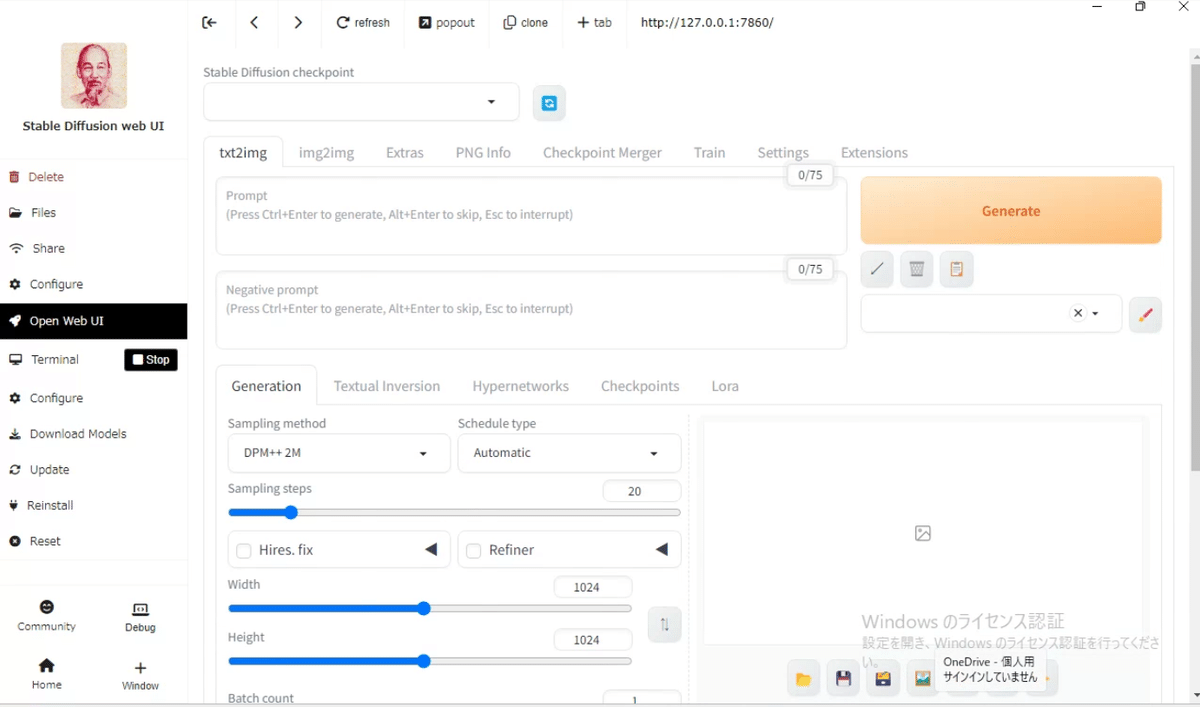This screenshot has height=707, width=1200.
Task: Open the Schedule type dropdown
Action: [568, 452]
